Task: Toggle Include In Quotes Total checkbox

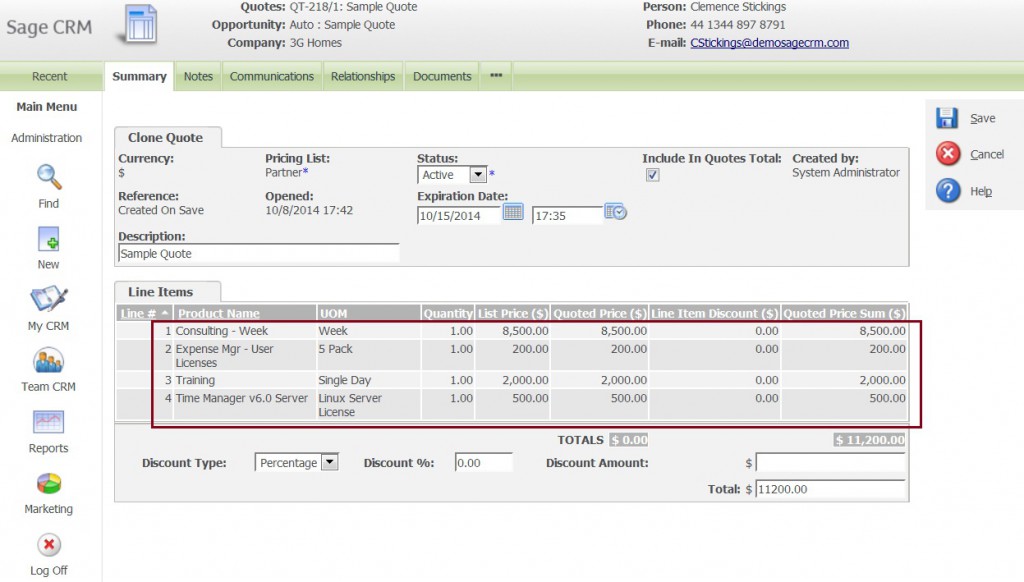Action: 652,174
